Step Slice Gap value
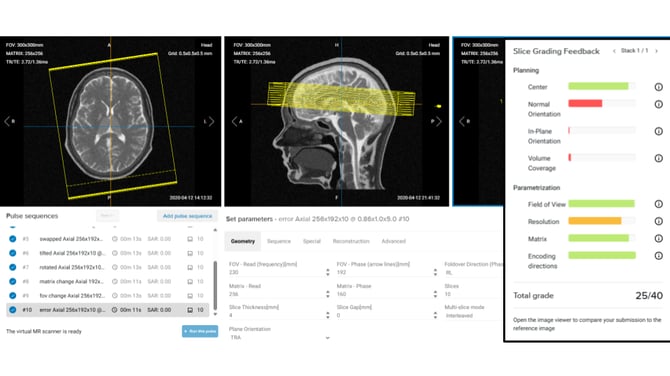 coord(435,315)
